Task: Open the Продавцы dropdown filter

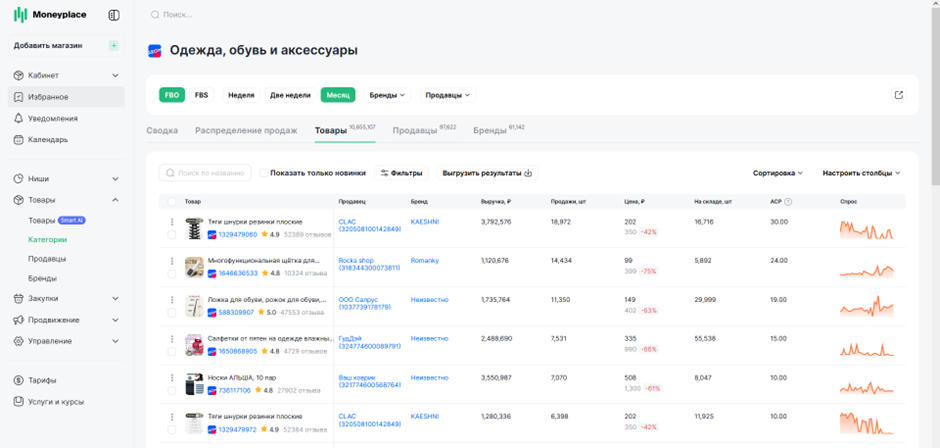Action: pyautogui.click(x=448, y=95)
